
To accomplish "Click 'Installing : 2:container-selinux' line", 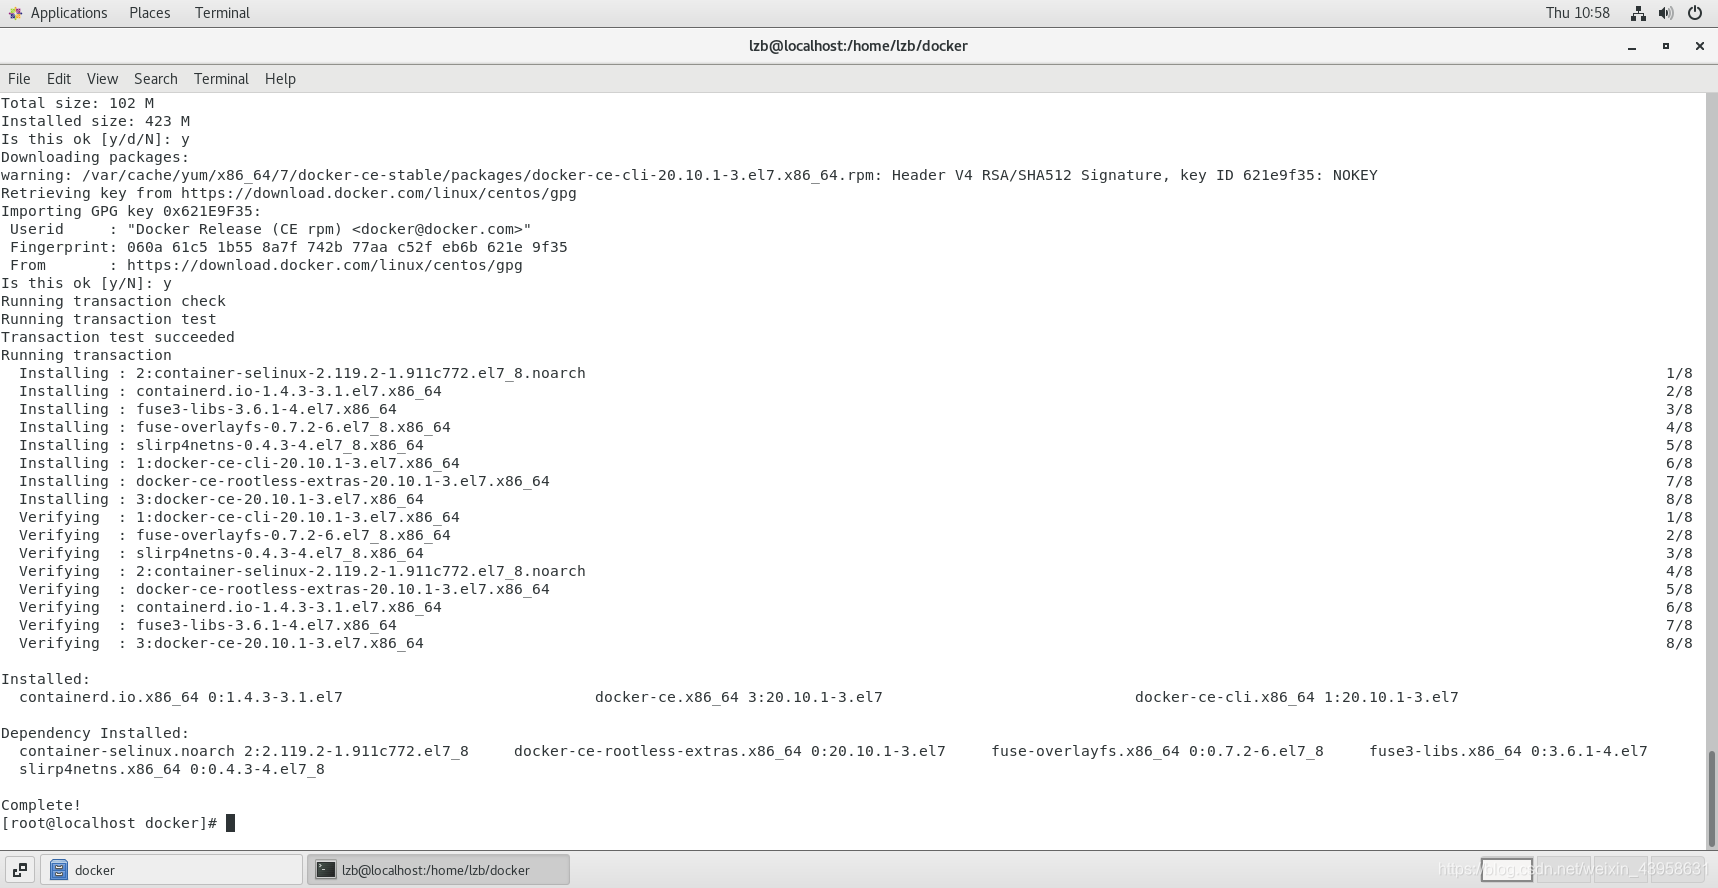I will click(x=302, y=373).
